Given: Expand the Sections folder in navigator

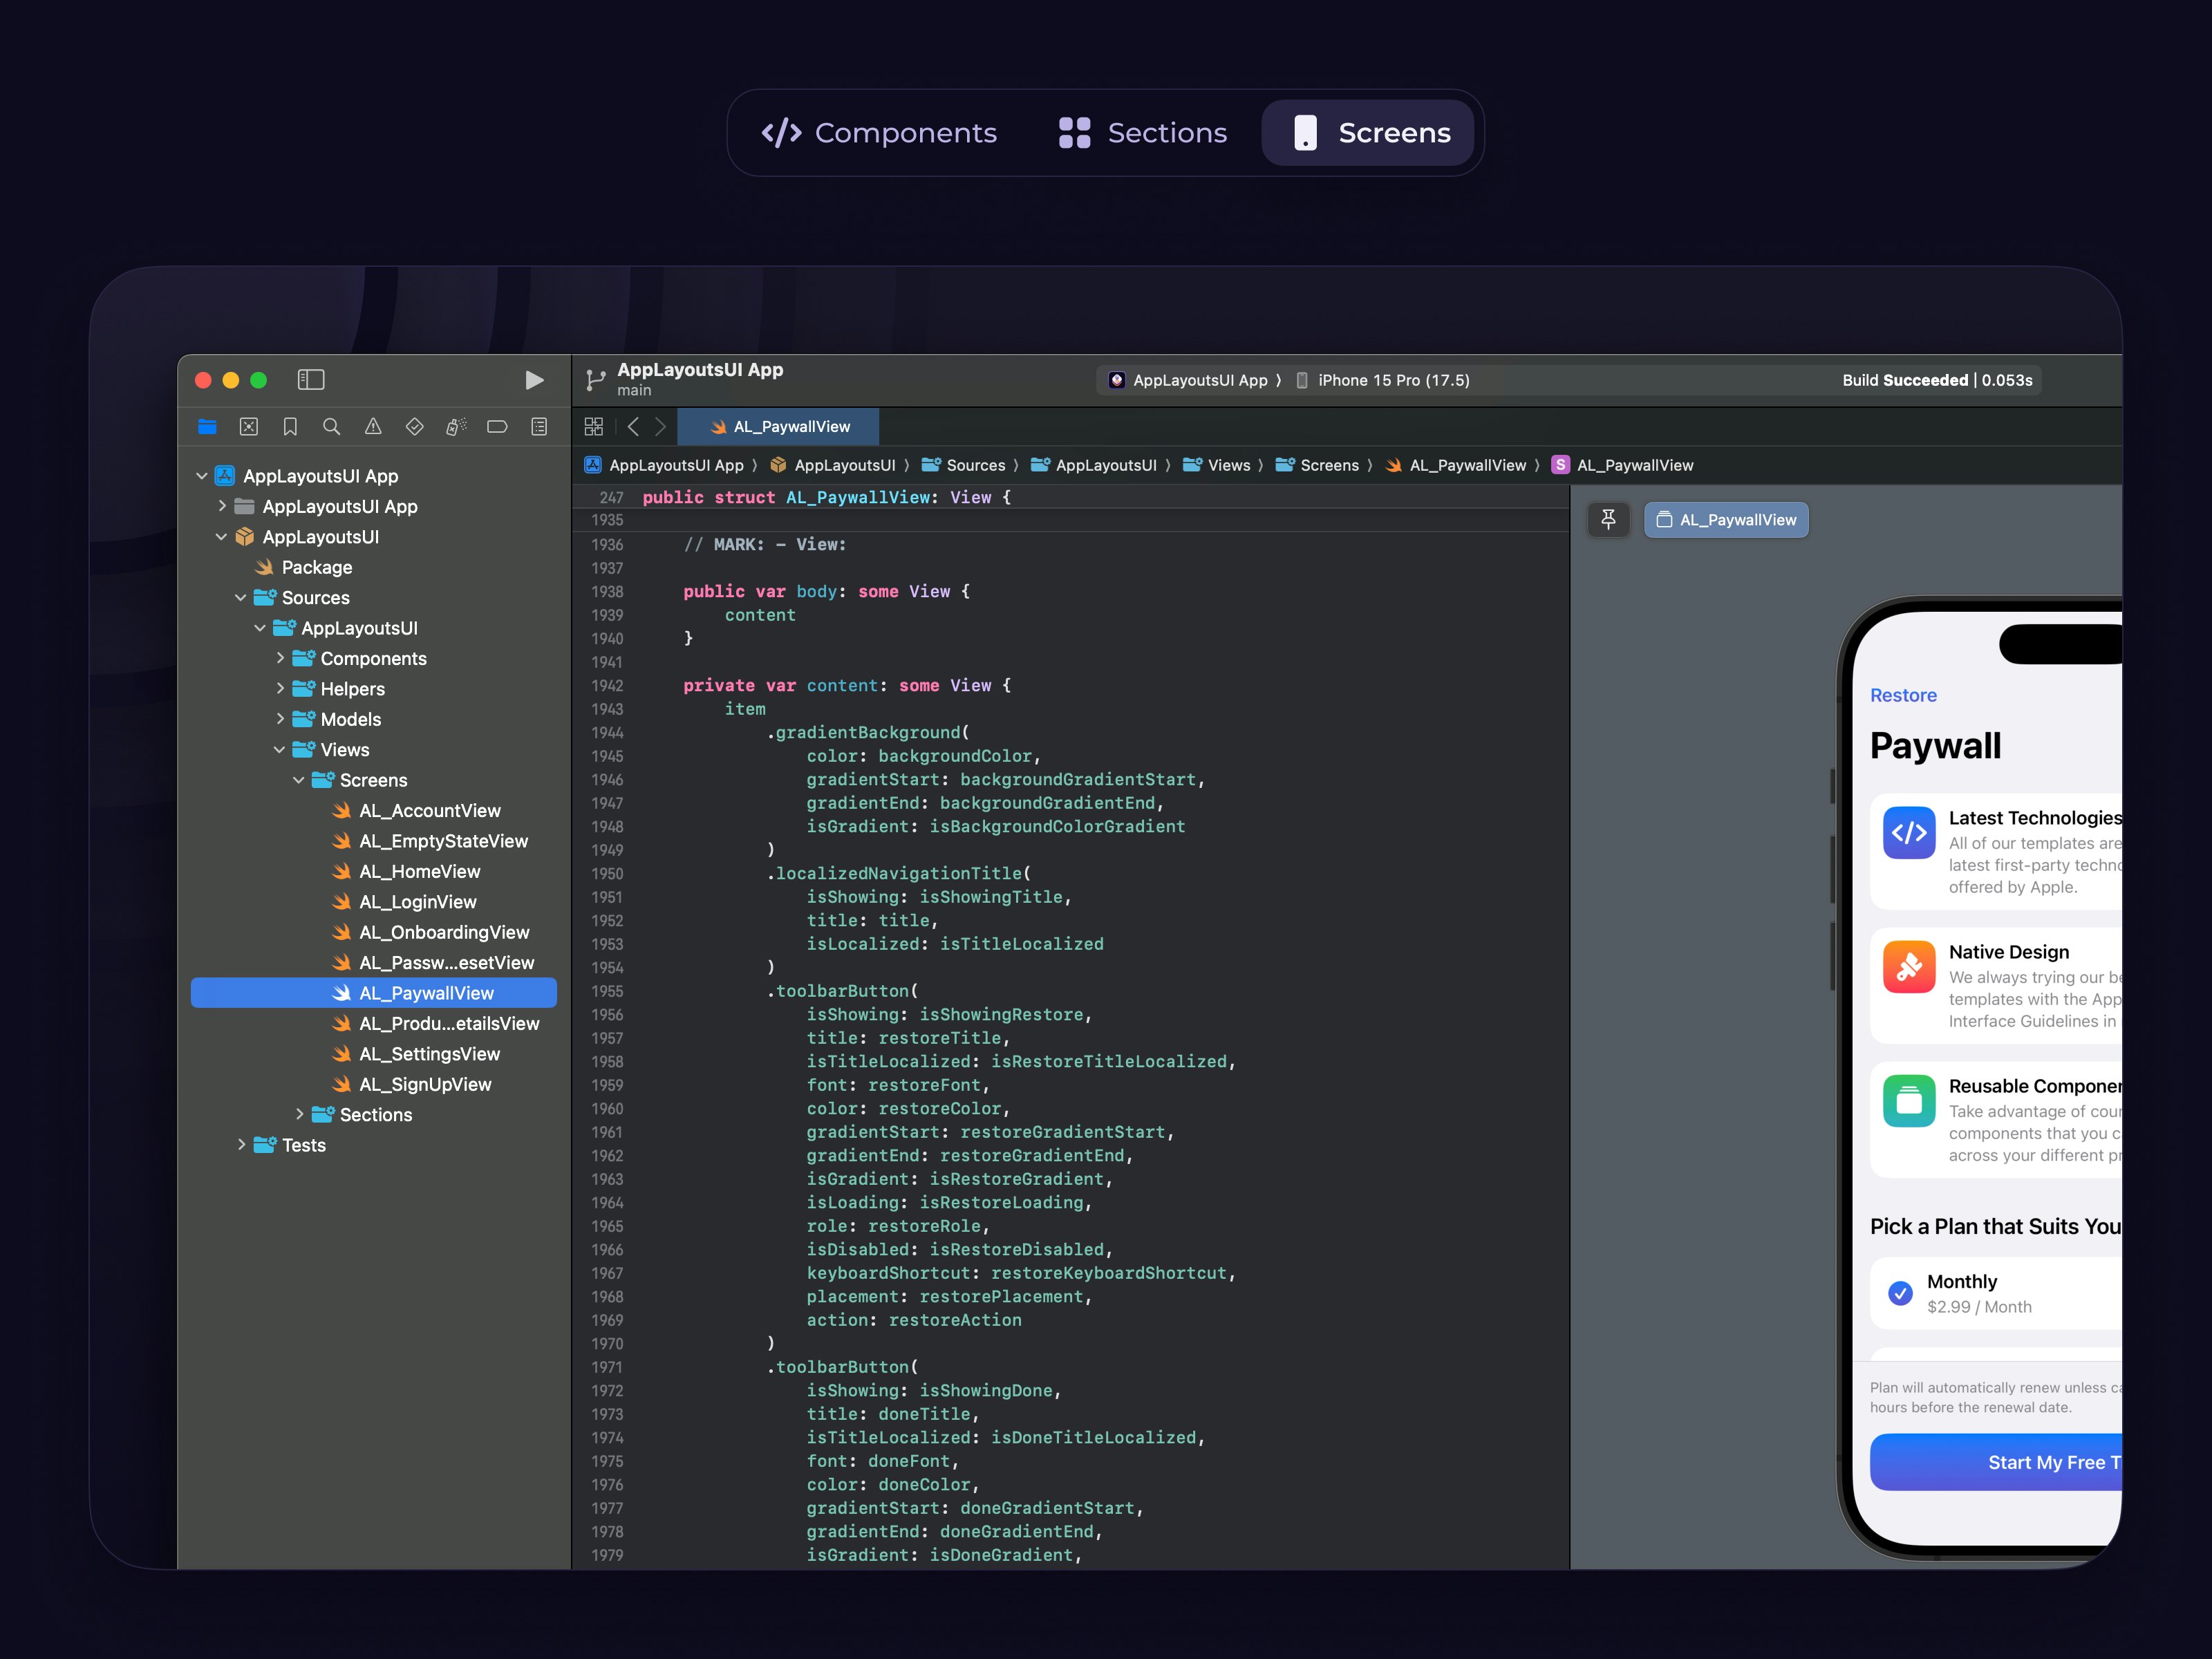Looking at the screenshot, I should [299, 1114].
